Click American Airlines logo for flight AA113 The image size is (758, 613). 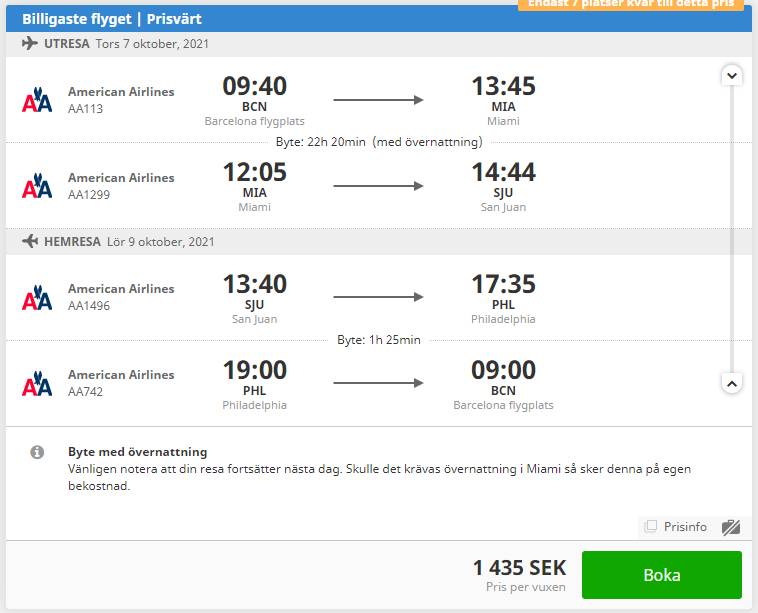coord(37,100)
